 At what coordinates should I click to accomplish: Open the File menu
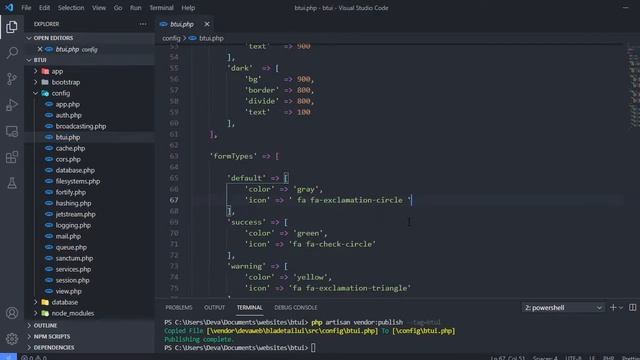coord(26,8)
